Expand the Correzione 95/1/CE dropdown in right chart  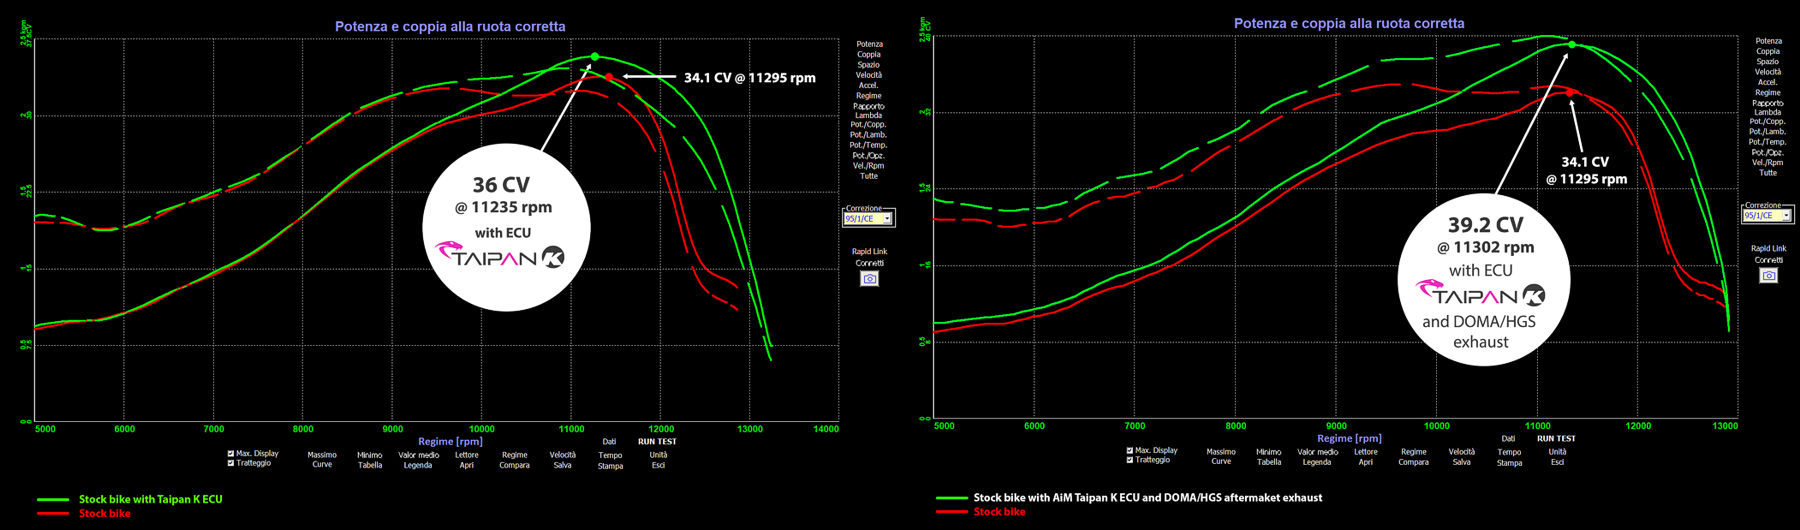1785,216
